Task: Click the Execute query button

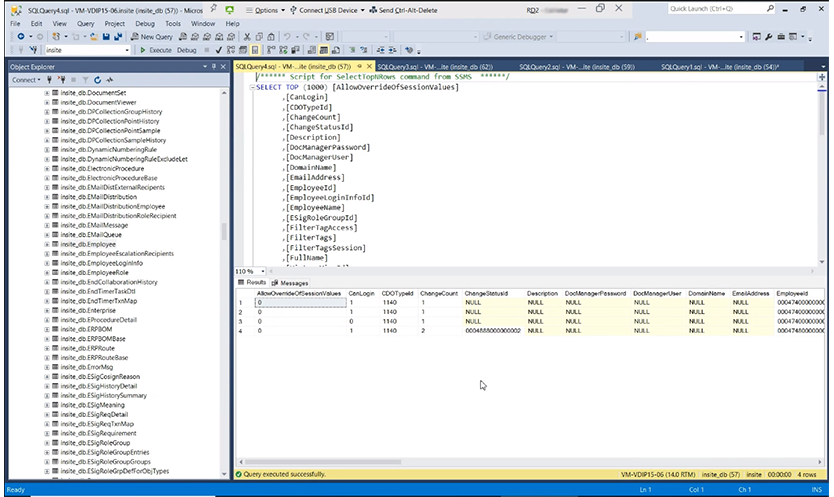Action: pos(157,49)
